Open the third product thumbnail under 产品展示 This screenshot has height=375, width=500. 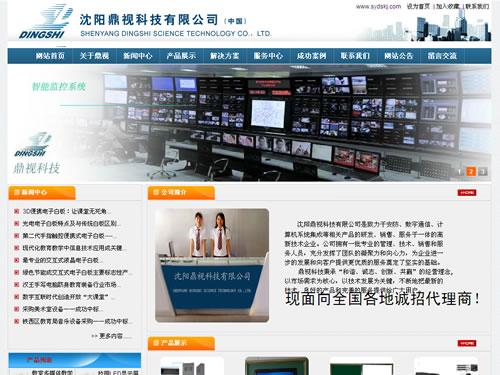tap(361, 366)
